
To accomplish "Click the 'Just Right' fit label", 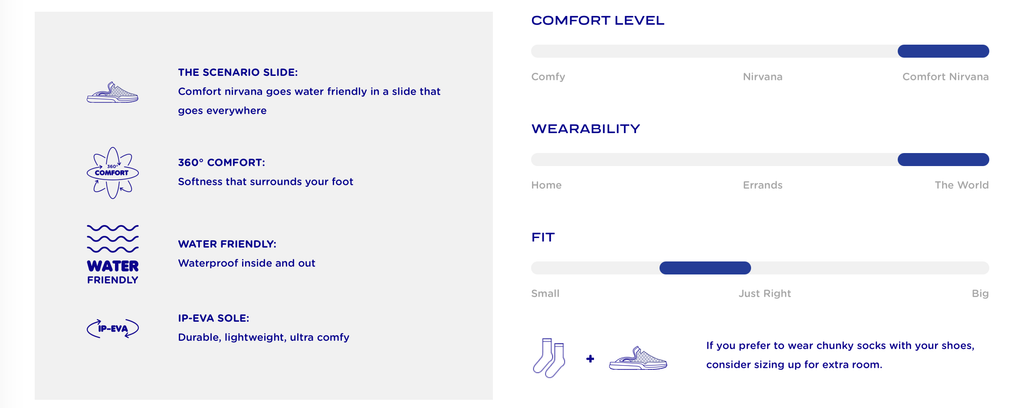I will [x=764, y=294].
